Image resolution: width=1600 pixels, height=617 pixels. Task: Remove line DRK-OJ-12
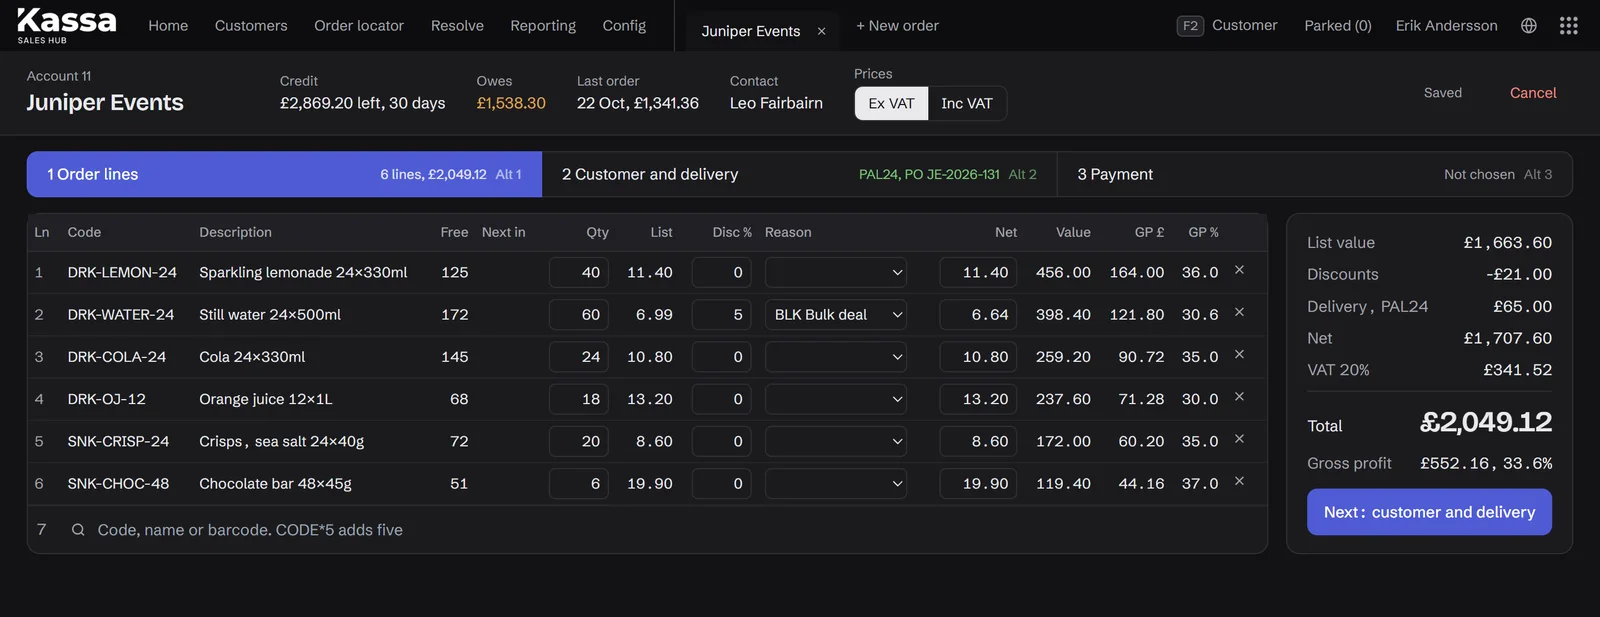click(x=1239, y=397)
